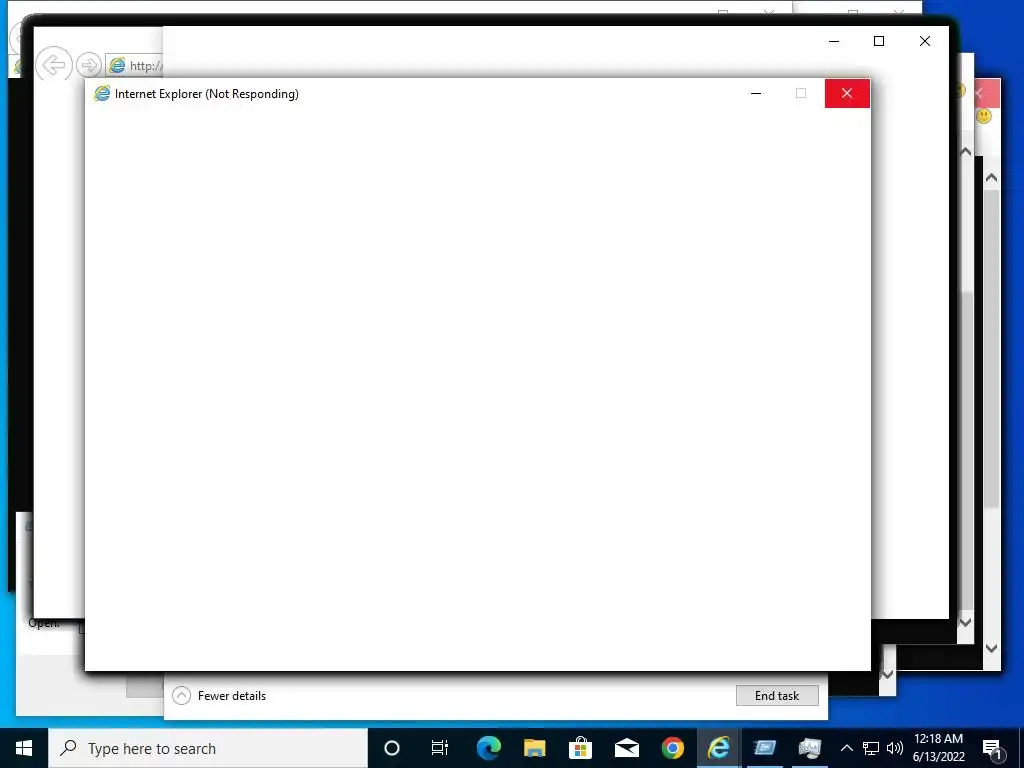Open Cortana from the taskbar
This screenshot has height=768, width=1024.
[392, 748]
